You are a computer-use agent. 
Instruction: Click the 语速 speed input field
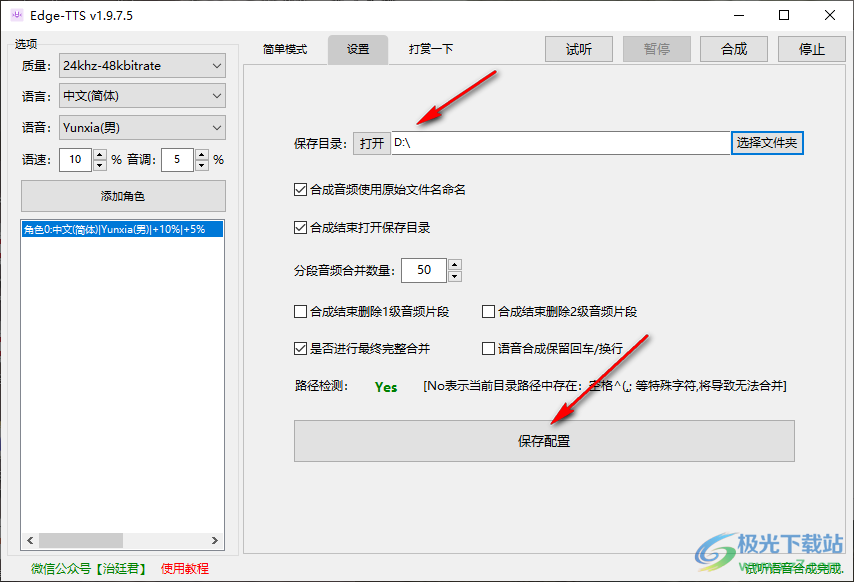75,160
